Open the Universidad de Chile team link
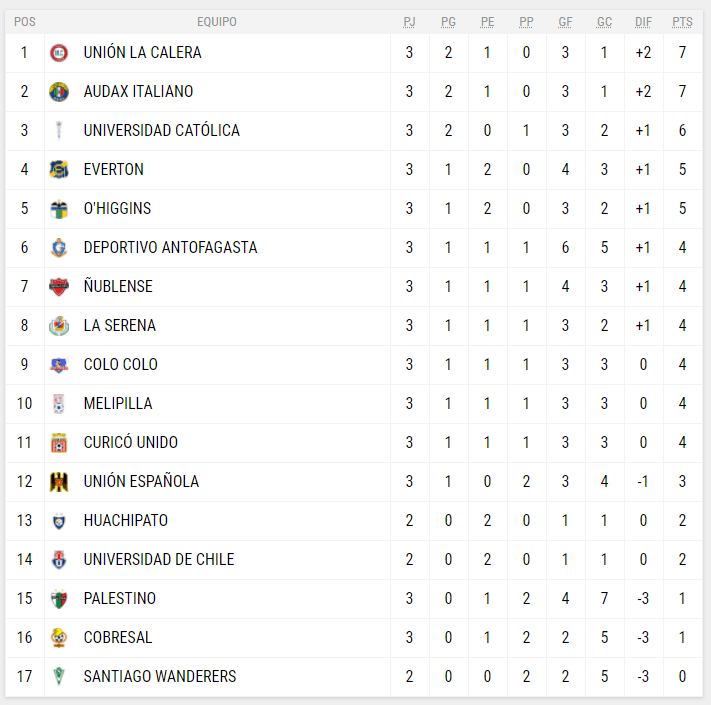711x705 pixels. [x=158, y=559]
